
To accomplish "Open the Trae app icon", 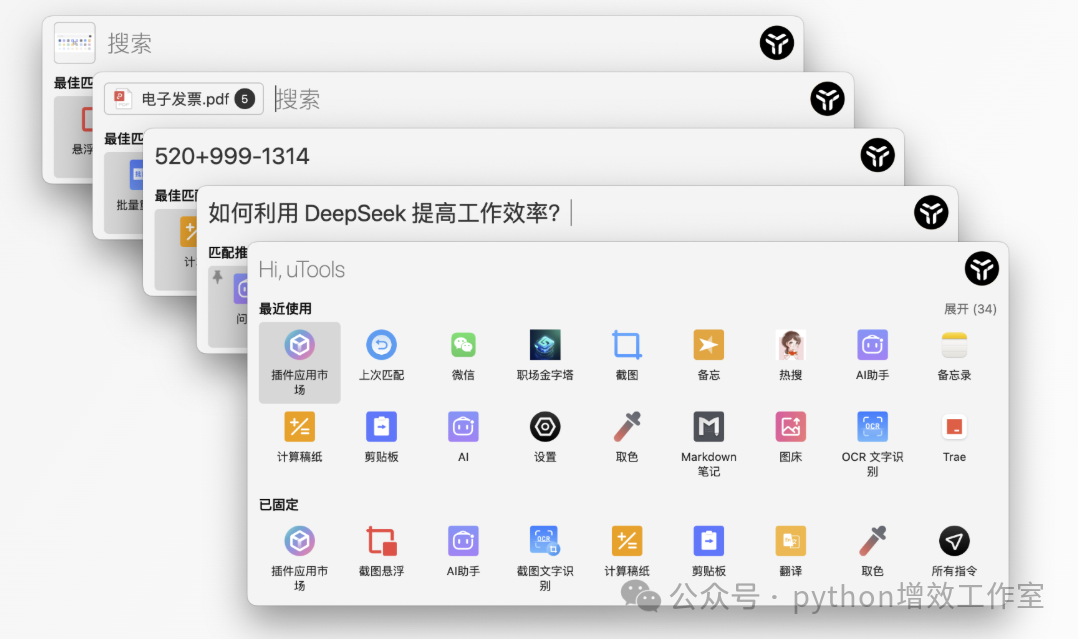I will [x=954, y=436].
